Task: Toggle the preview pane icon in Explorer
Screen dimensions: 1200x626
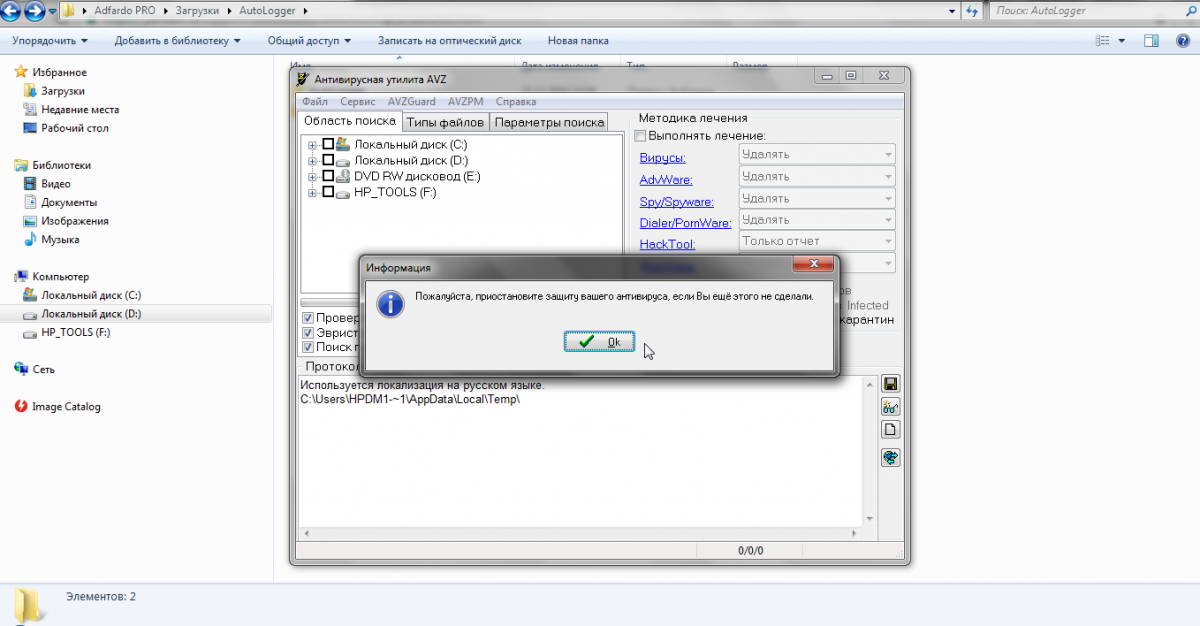Action: [x=1152, y=41]
